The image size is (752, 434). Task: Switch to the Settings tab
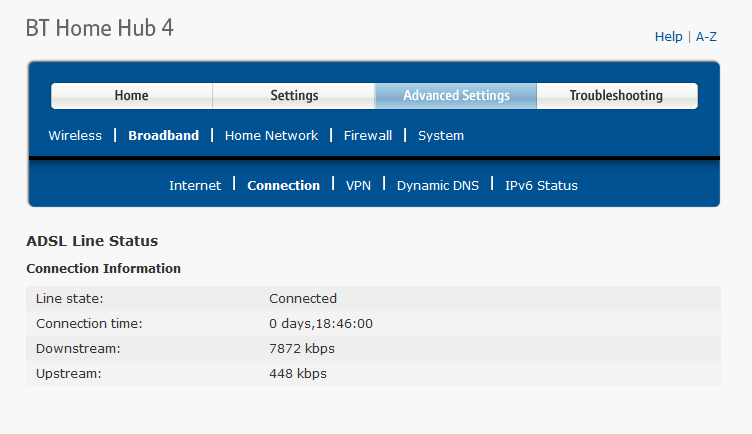[294, 95]
